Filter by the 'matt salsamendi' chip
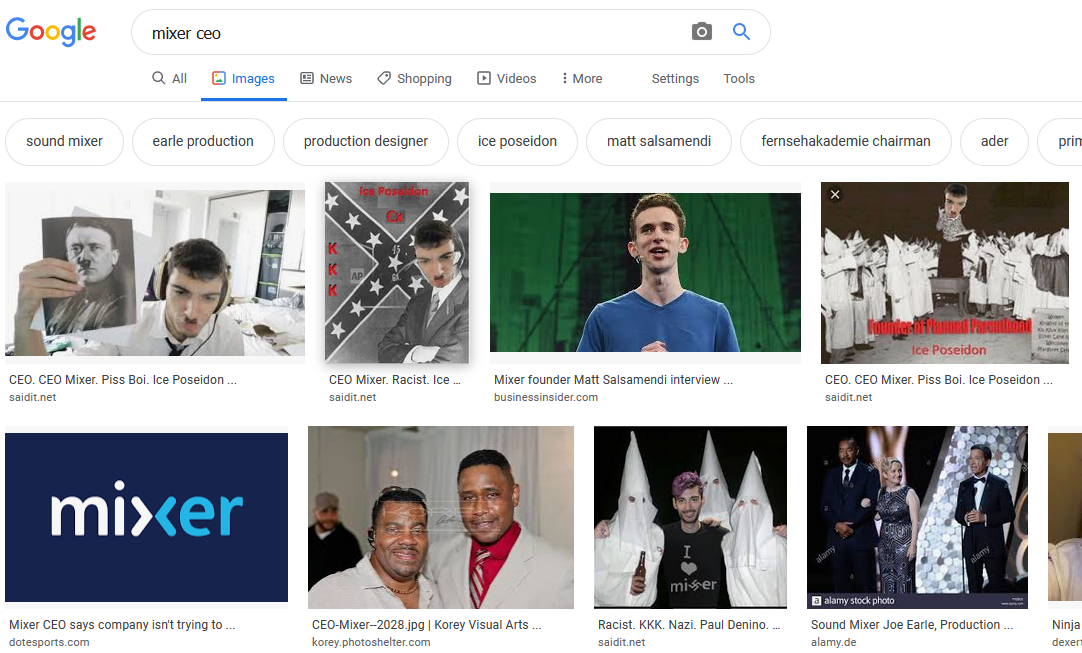 tap(658, 142)
